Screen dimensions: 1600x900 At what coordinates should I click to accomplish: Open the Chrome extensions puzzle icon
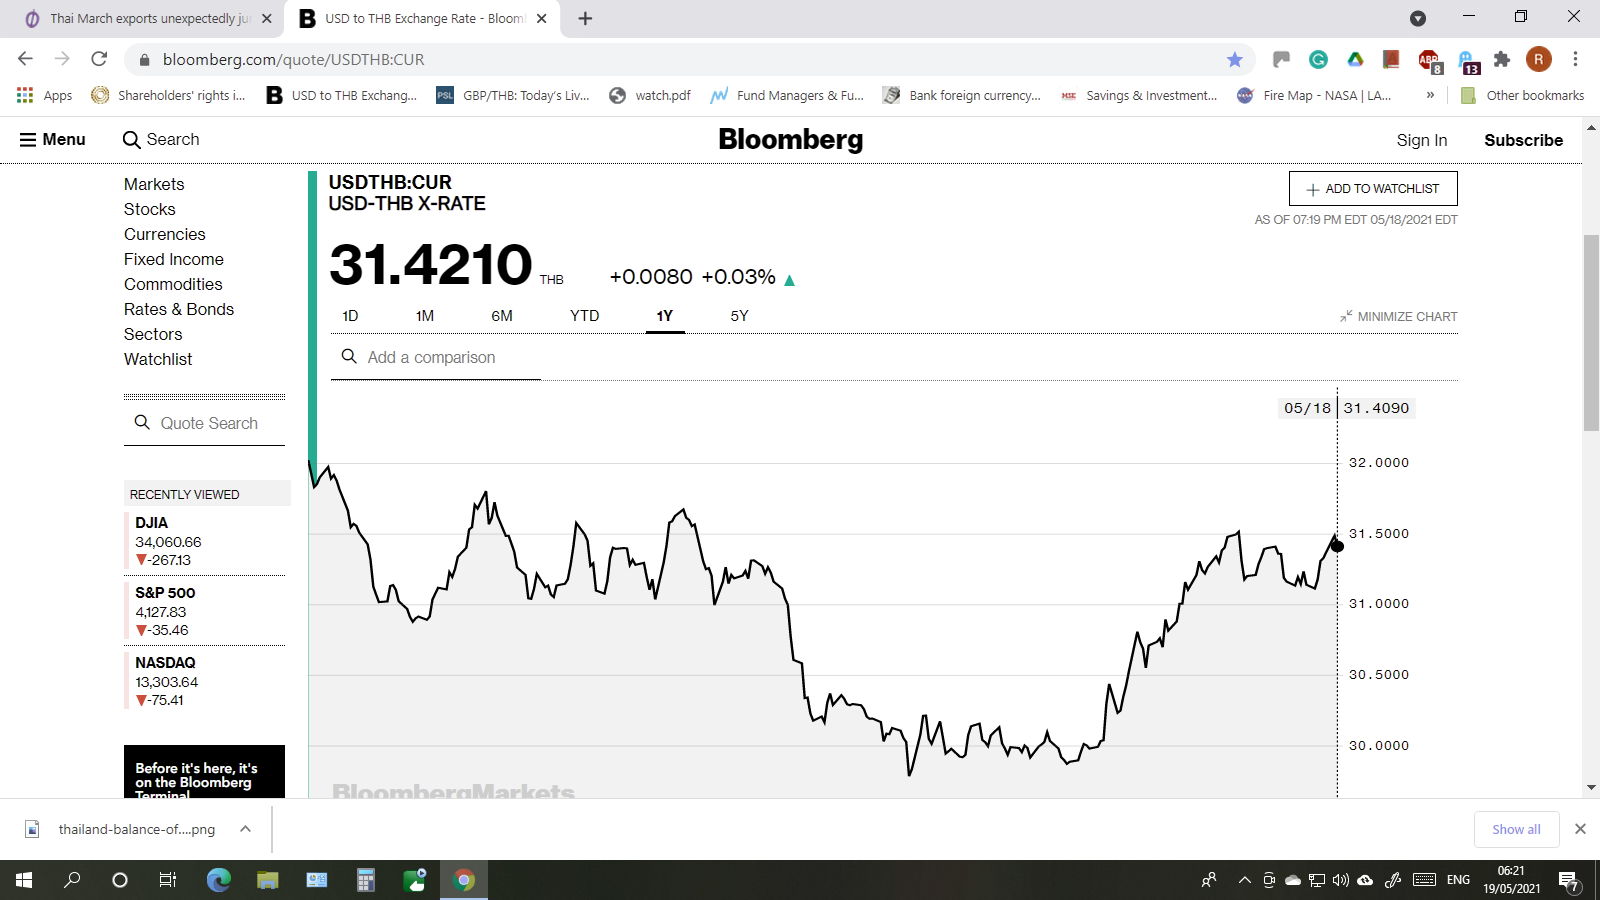click(x=1502, y=60)
